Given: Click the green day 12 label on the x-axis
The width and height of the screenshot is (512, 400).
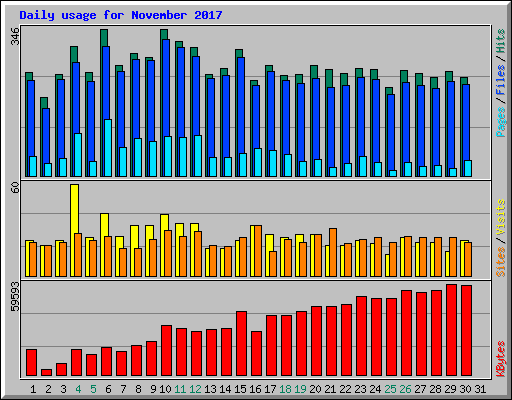Looking at the screenshot, I should 195,389.
